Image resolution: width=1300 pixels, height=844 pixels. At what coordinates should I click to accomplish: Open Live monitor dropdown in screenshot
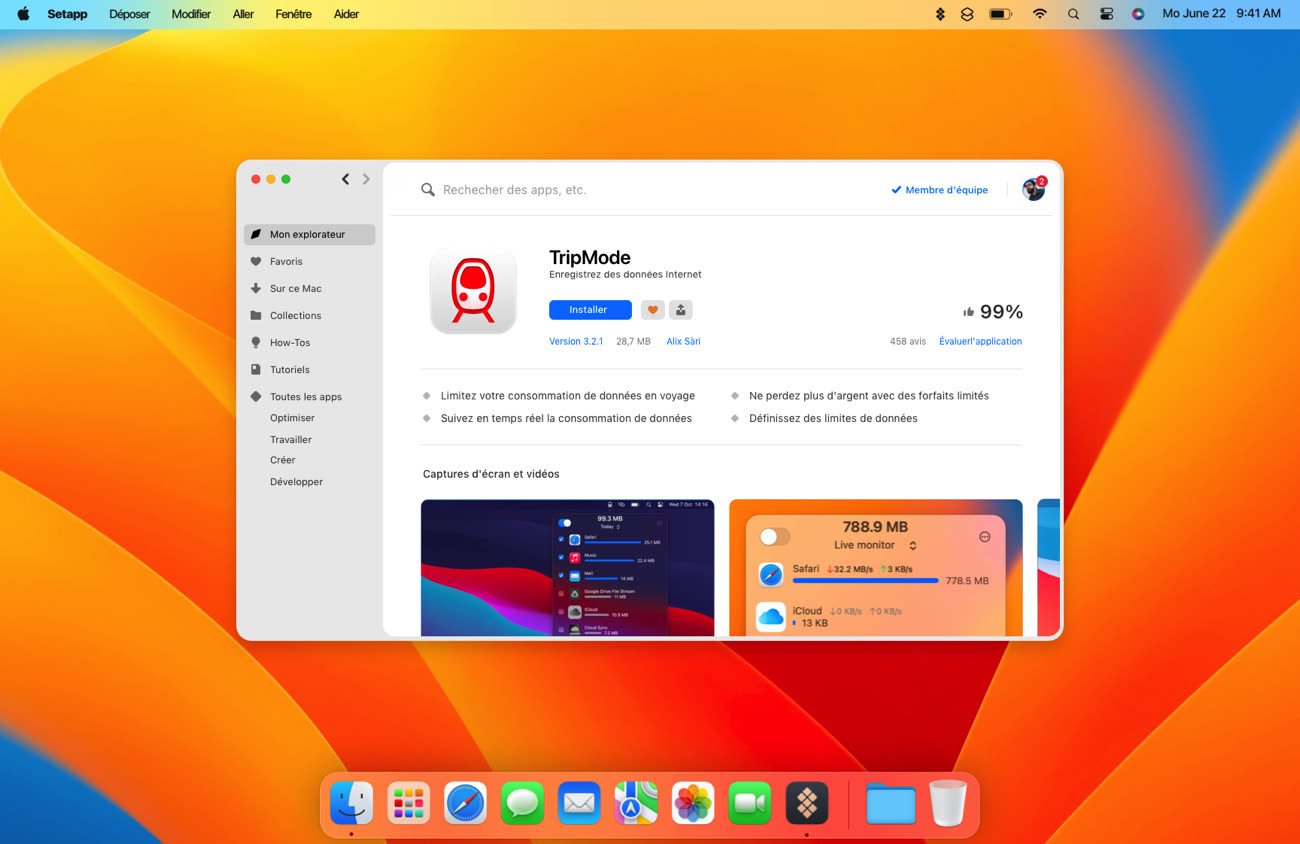(x=876, y=545)
